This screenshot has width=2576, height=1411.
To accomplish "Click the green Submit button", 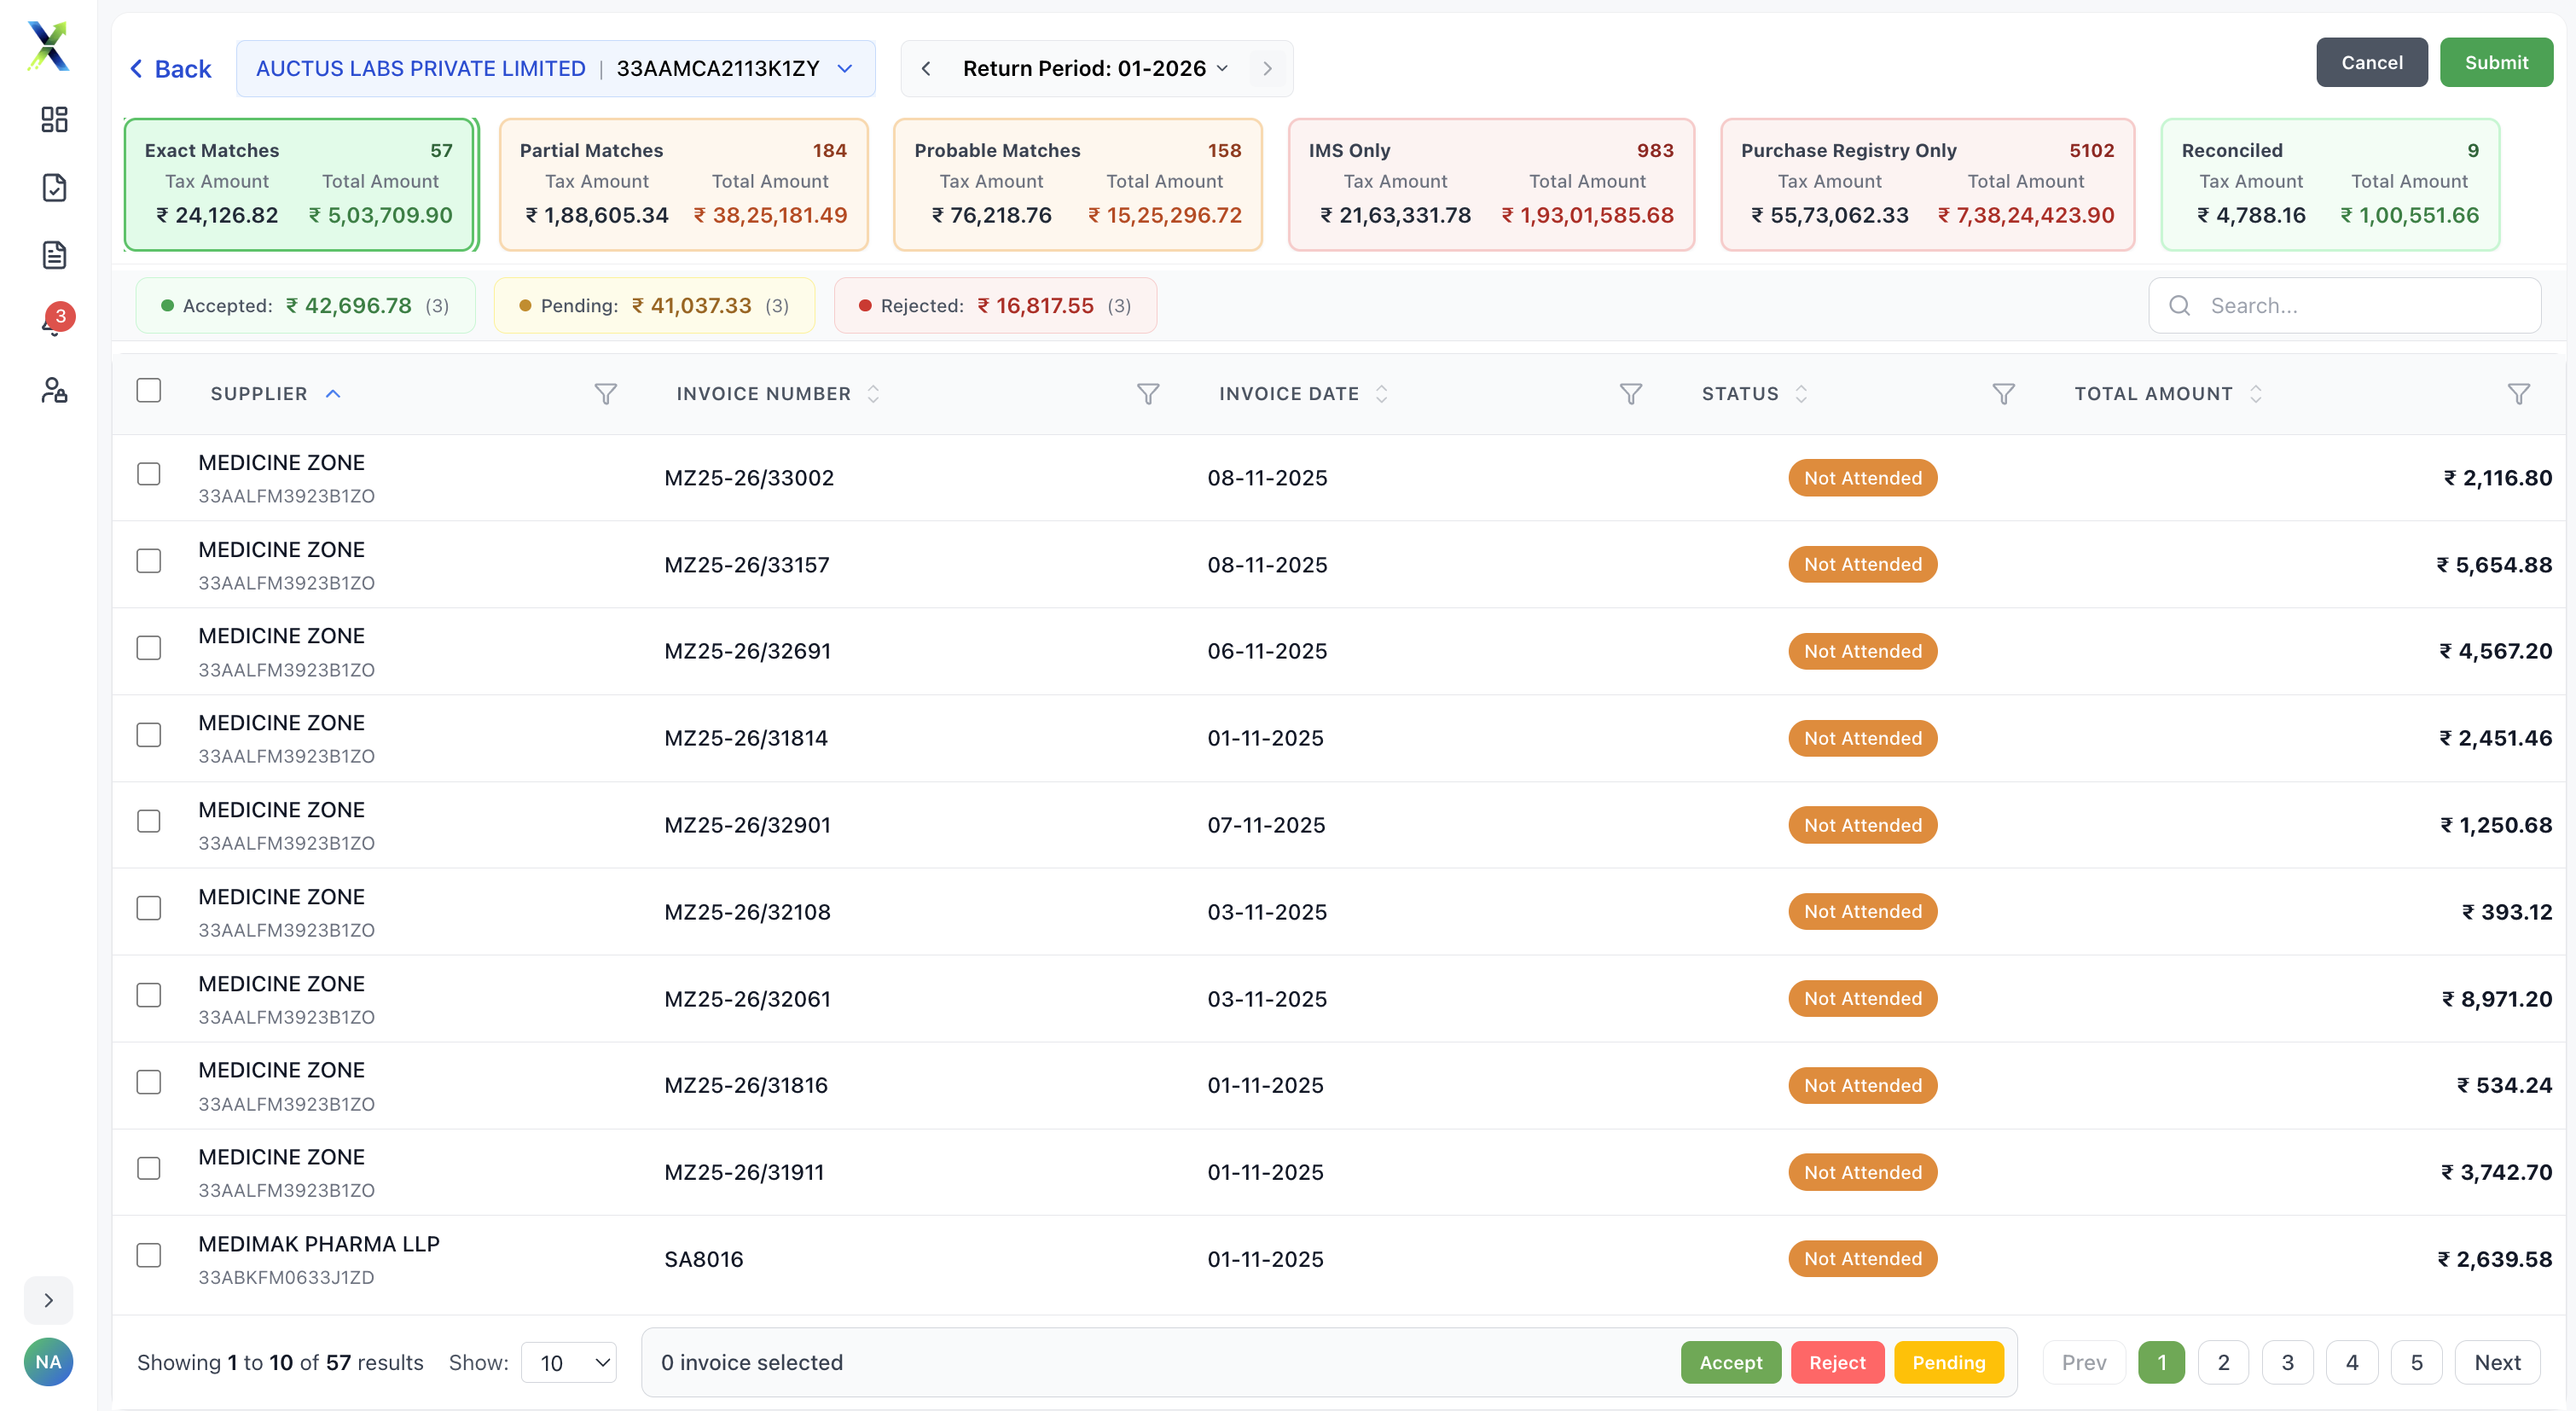I will coord(2496,62).
